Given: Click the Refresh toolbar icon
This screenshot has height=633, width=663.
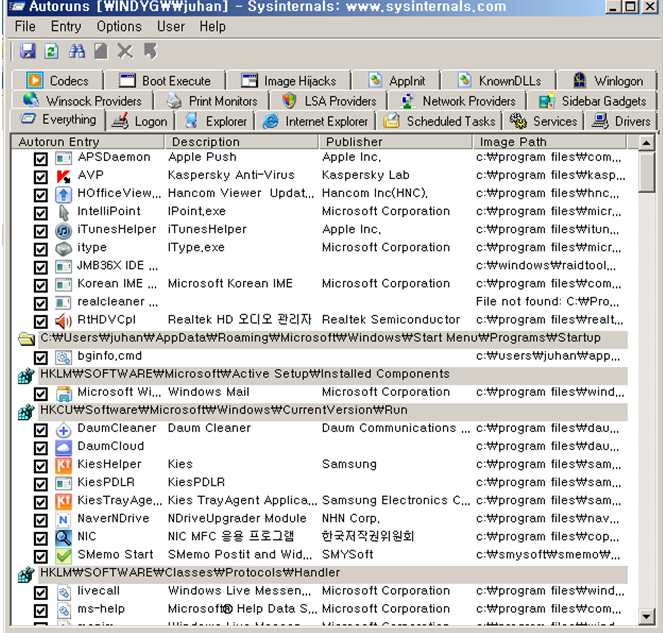Looking at the screenshot, I should [52, 51].
